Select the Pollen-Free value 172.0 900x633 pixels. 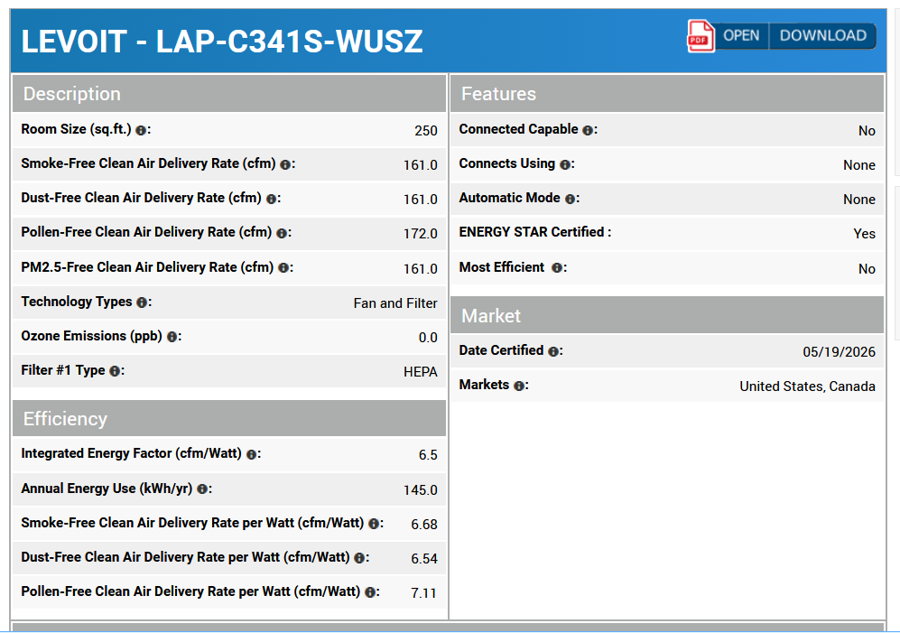[420, 234]
